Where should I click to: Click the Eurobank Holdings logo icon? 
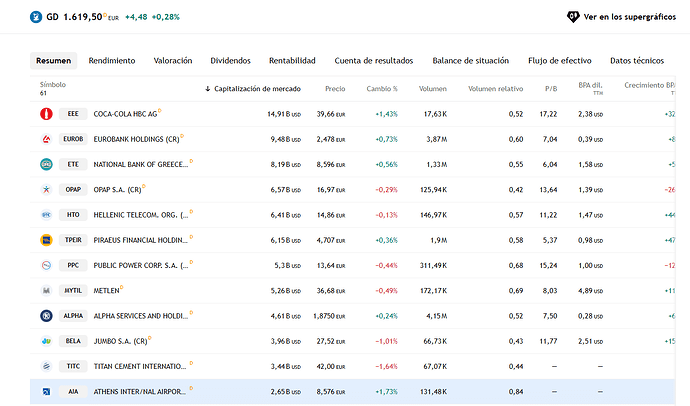[46, 139]
